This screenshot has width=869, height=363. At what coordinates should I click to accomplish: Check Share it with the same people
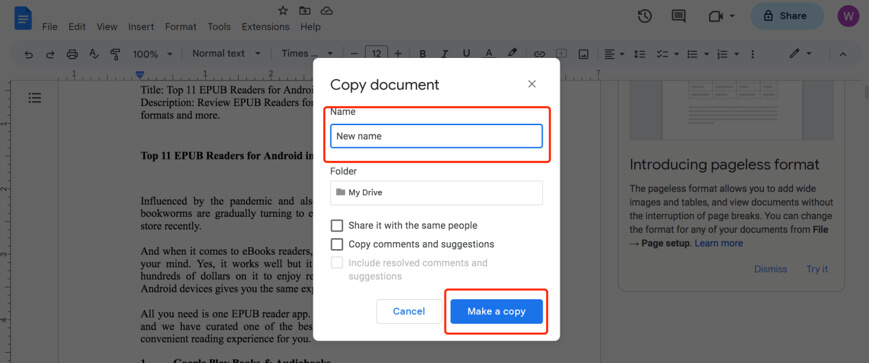(x=336, y=226)
